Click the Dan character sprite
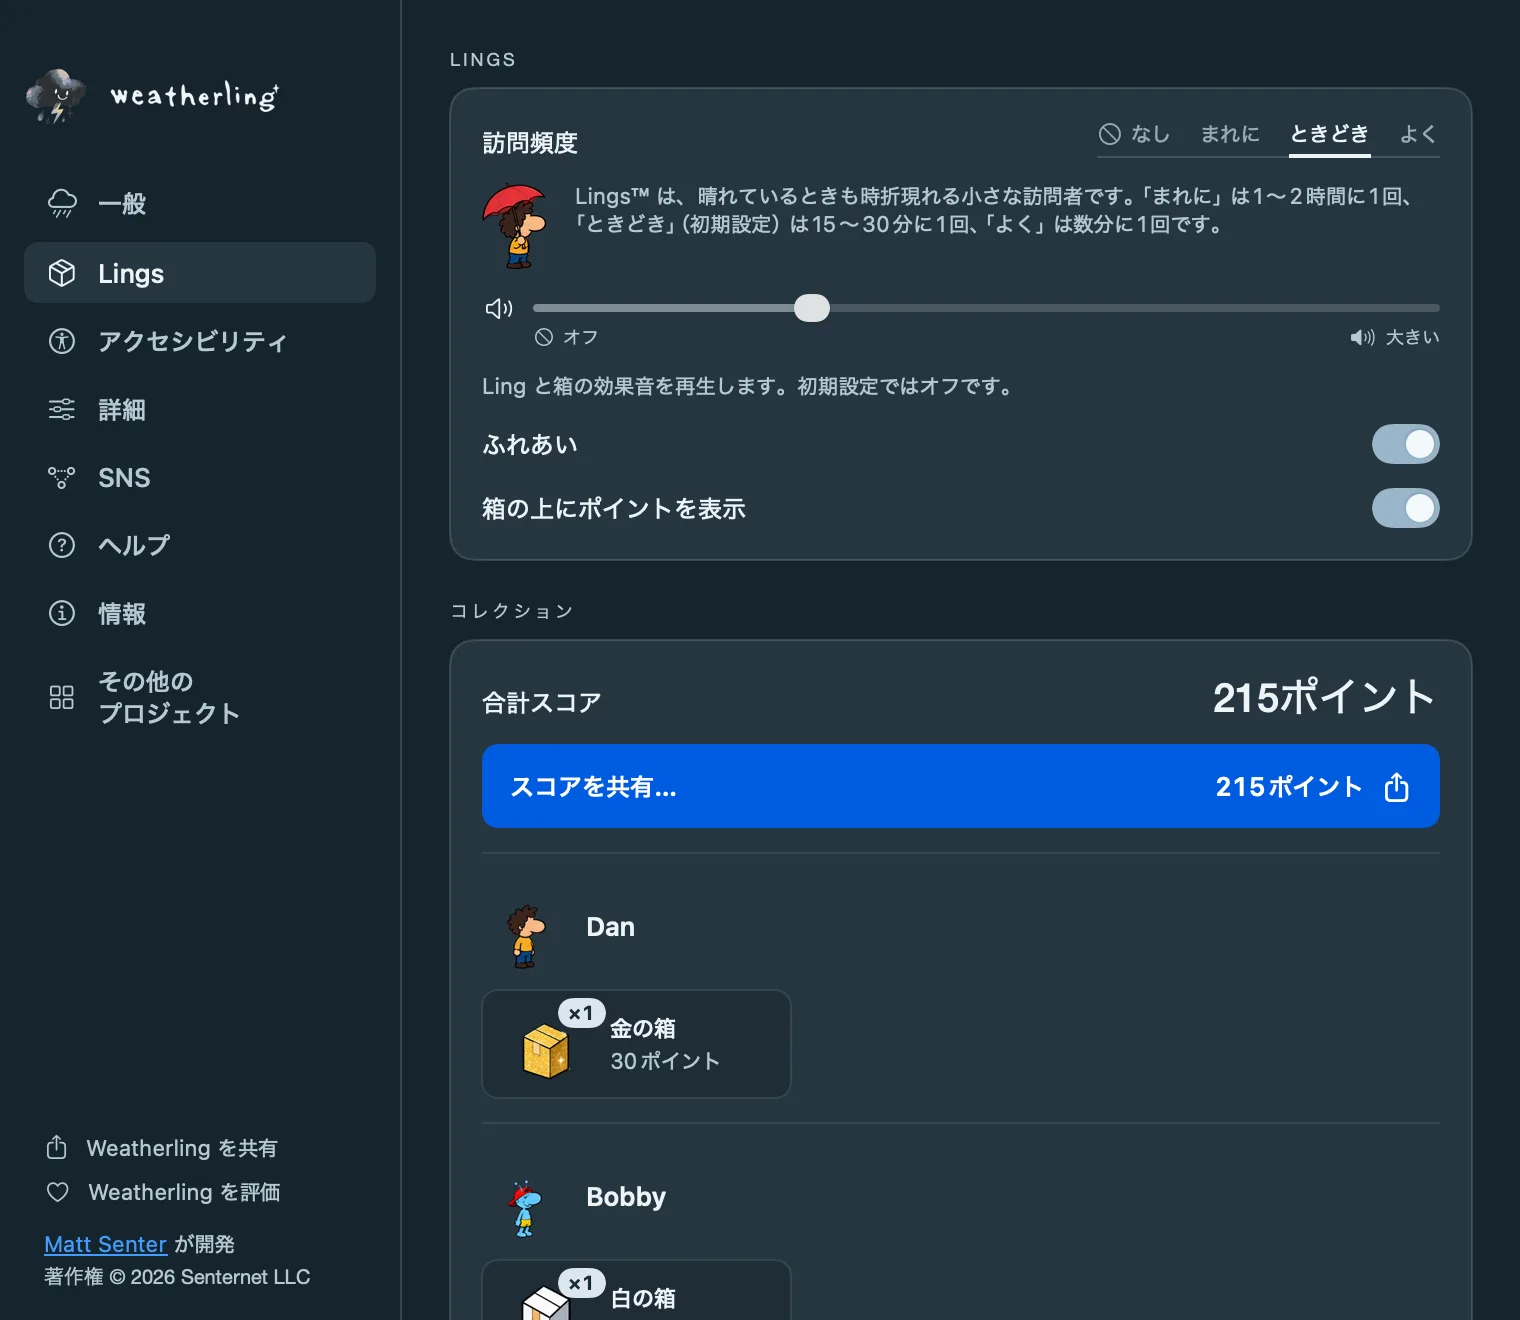Screen dimensions: 1520x1320 (x=525, y=937)
